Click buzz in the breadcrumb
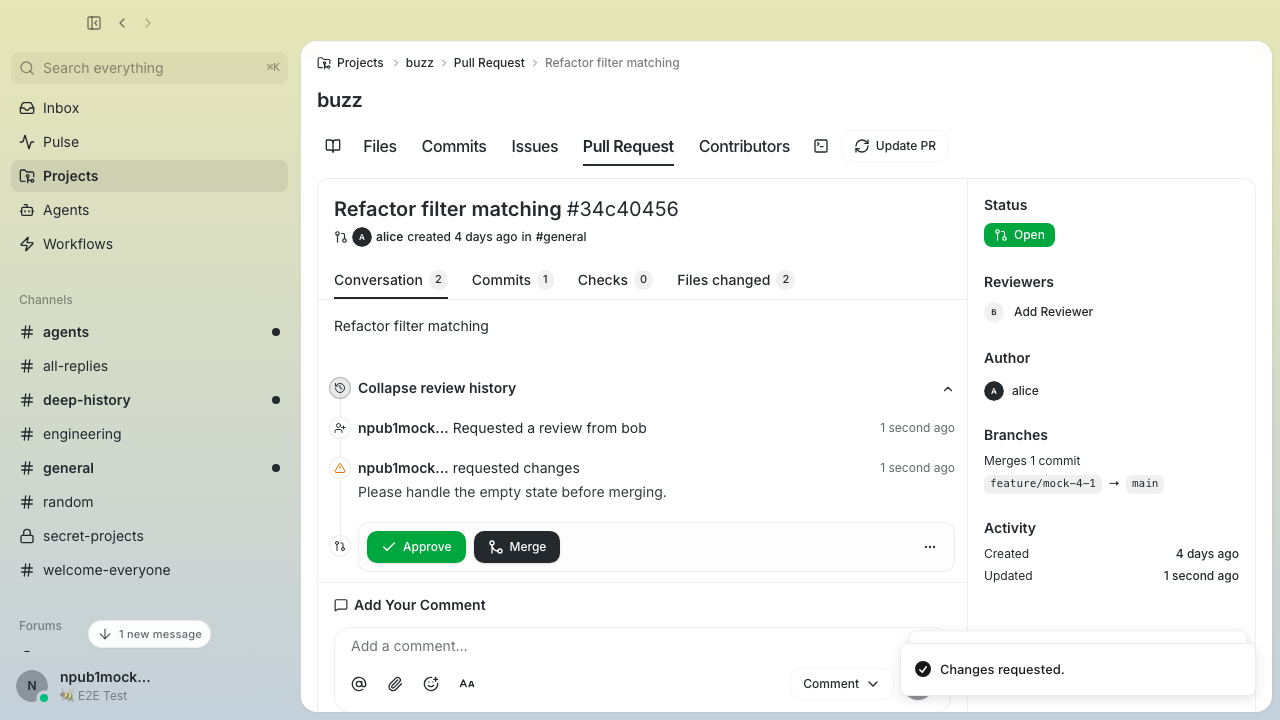 (419, 63)
